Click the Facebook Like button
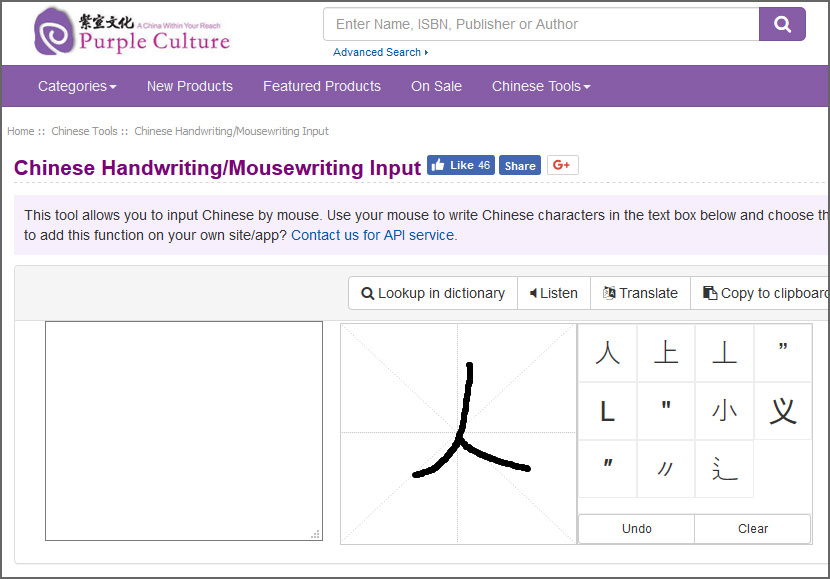 point(461,165)
